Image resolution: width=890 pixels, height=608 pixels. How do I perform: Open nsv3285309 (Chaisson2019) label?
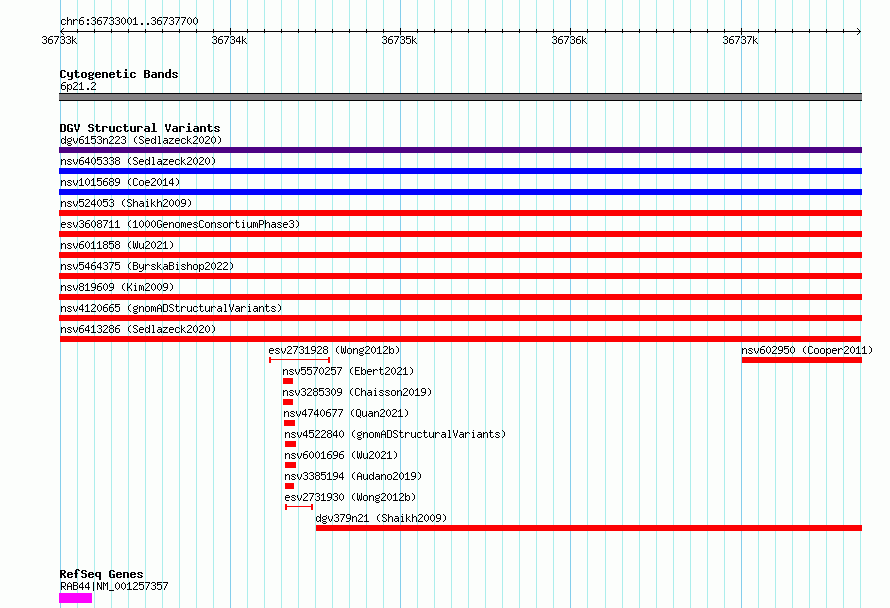[x=357, y=392]
